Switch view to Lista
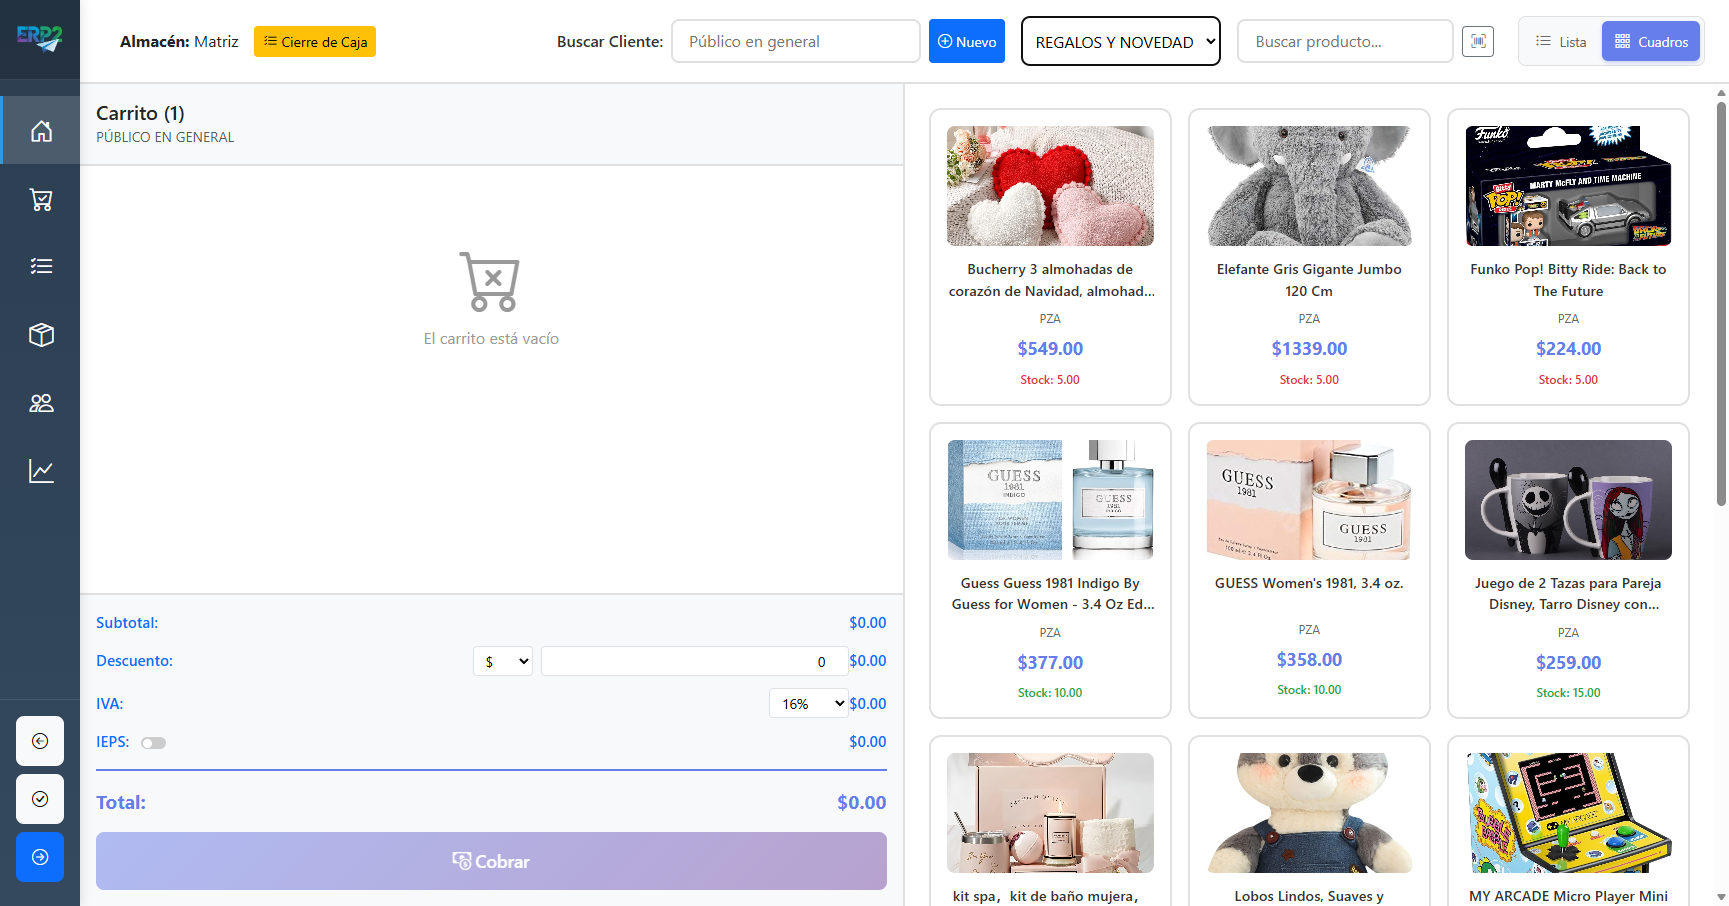The width and height of the screenshot is (1729, 906). point(1559,41)
